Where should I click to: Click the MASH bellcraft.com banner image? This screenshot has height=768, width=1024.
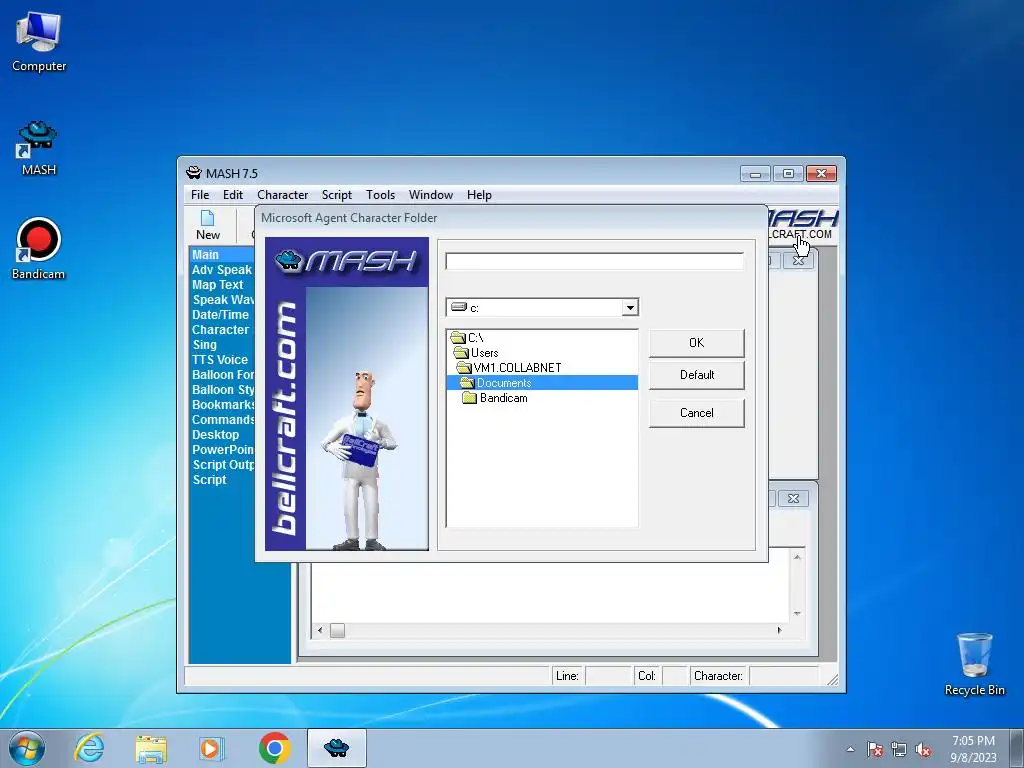347,394
